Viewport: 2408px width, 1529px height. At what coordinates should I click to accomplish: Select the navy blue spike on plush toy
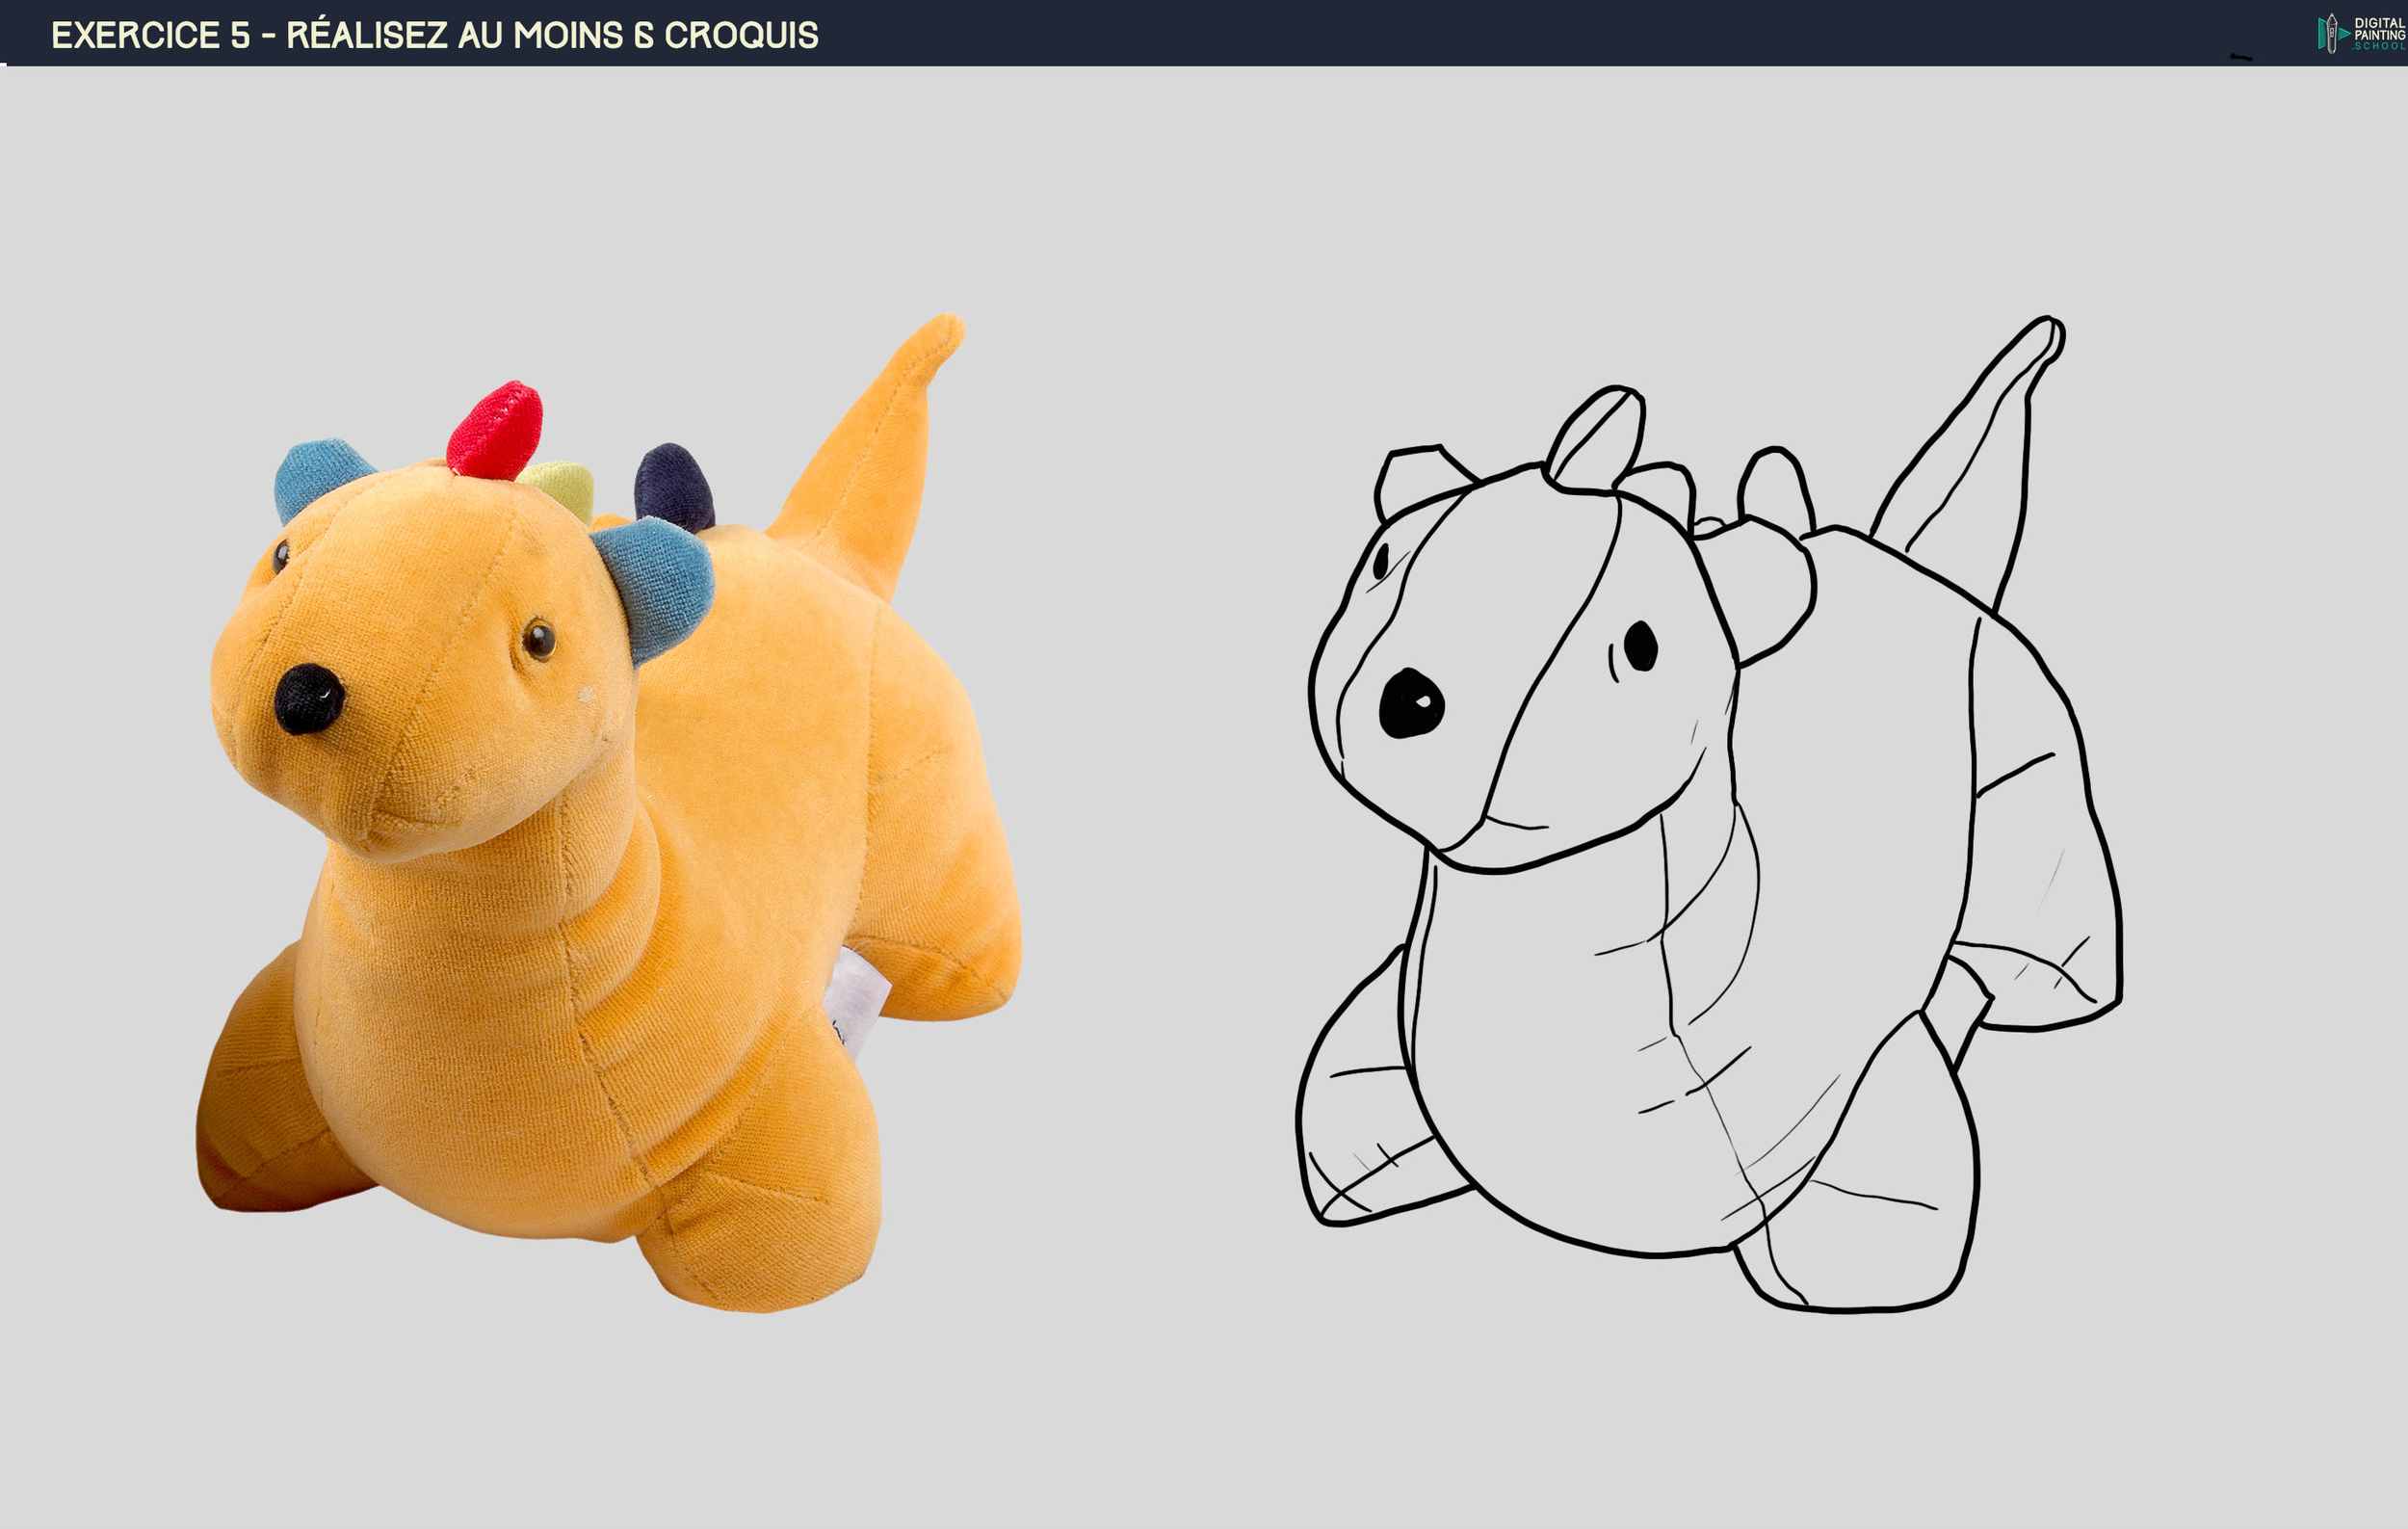[674, 487]
